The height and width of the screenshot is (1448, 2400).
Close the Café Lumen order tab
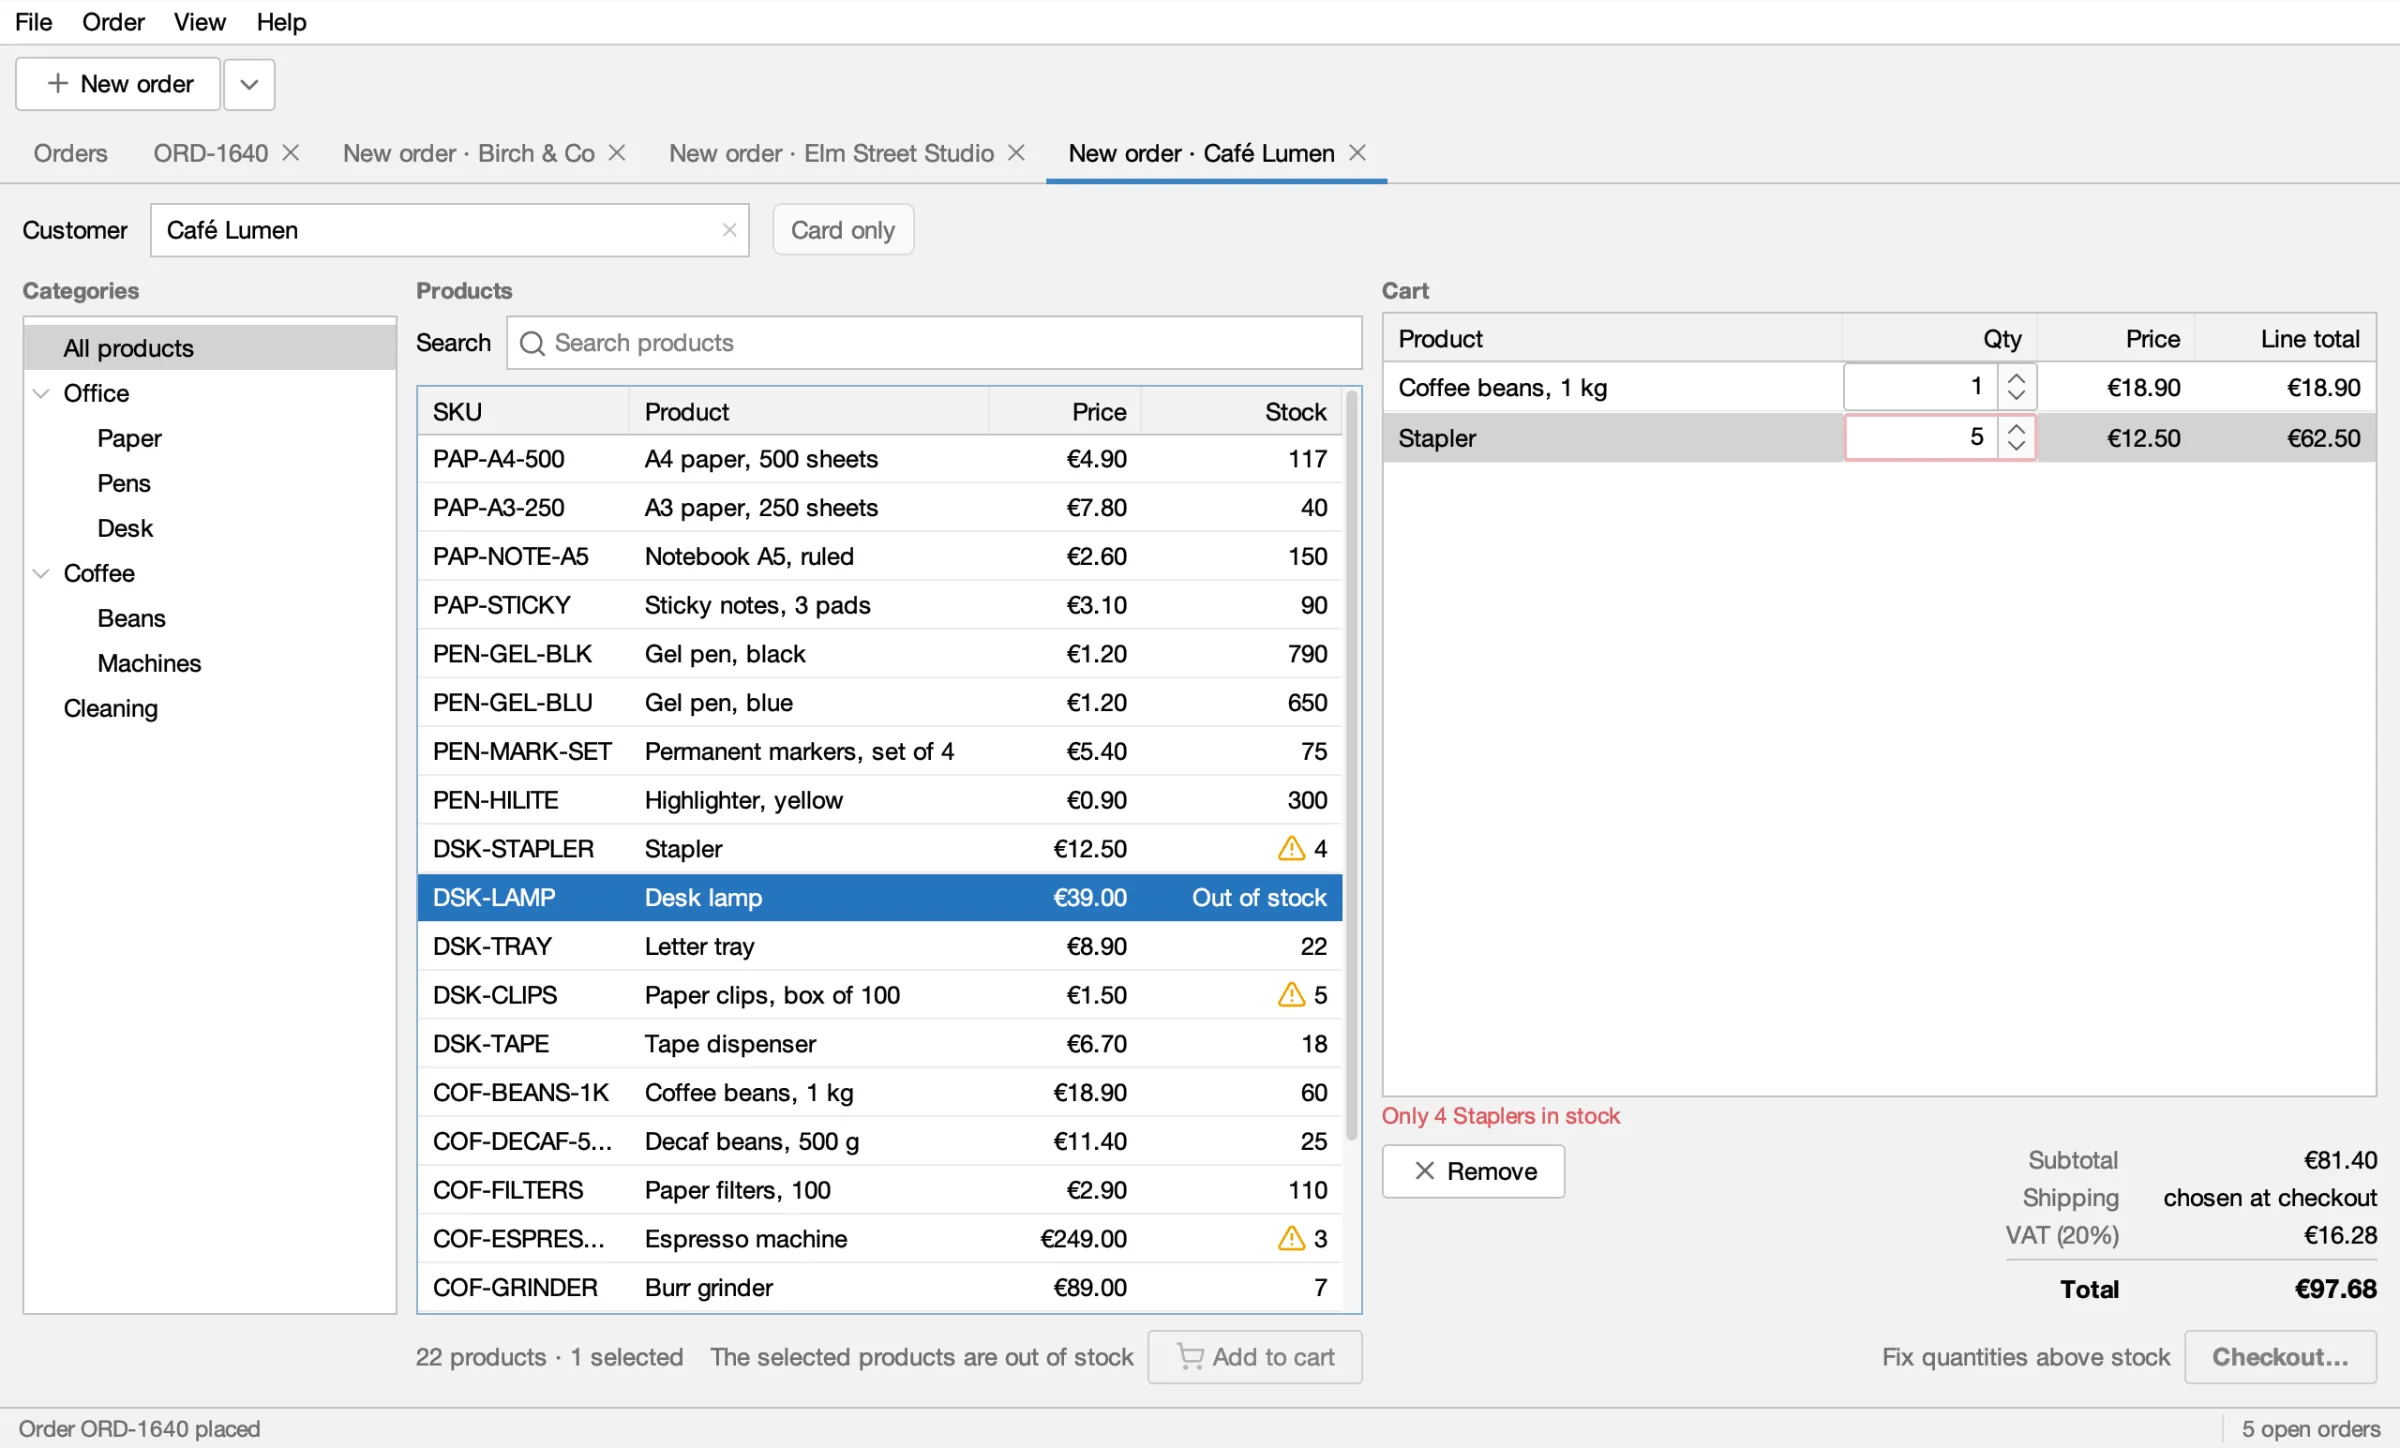(x=1357, y=153)
